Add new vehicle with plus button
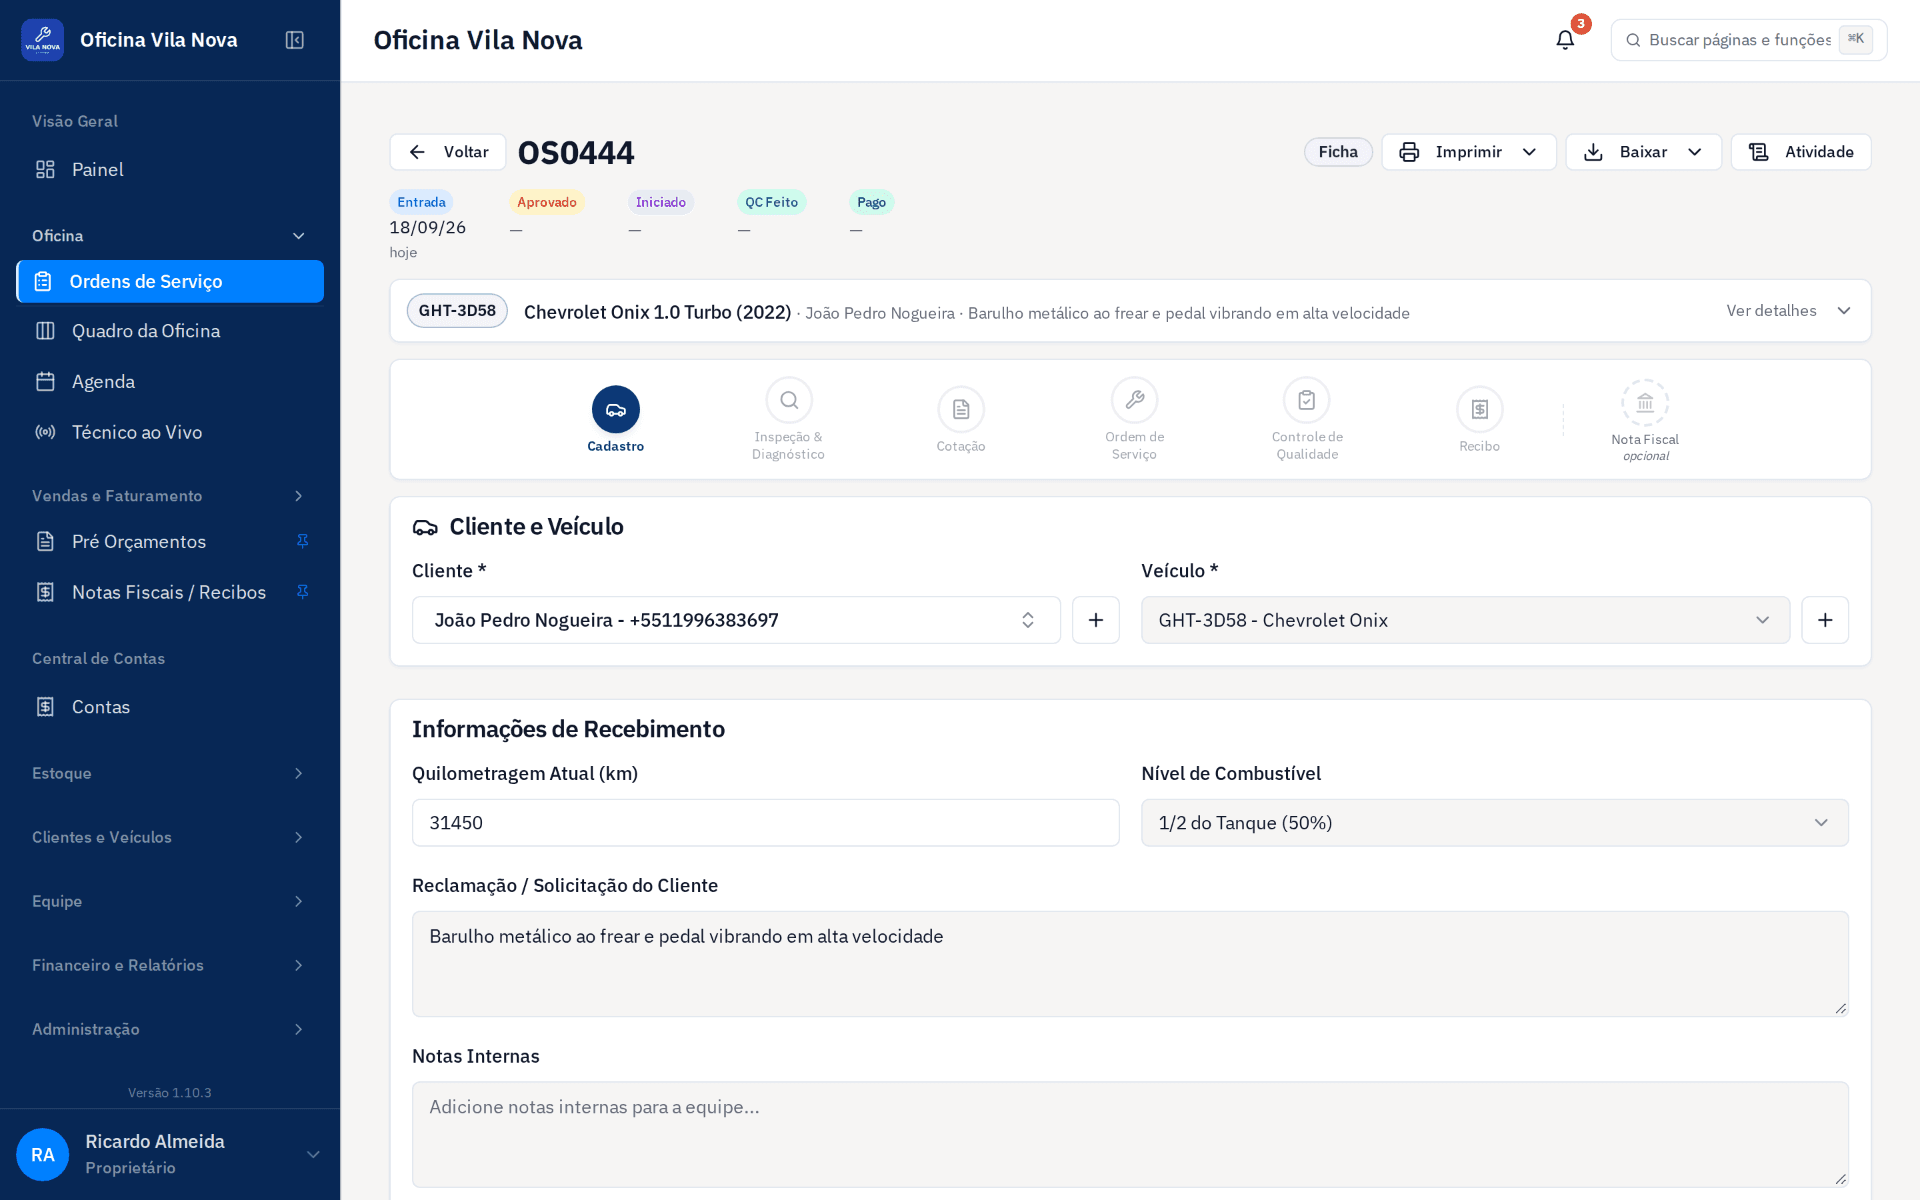This screenshot has height=1200, width=1920. pyautogui.click(x=1825, y=620)
